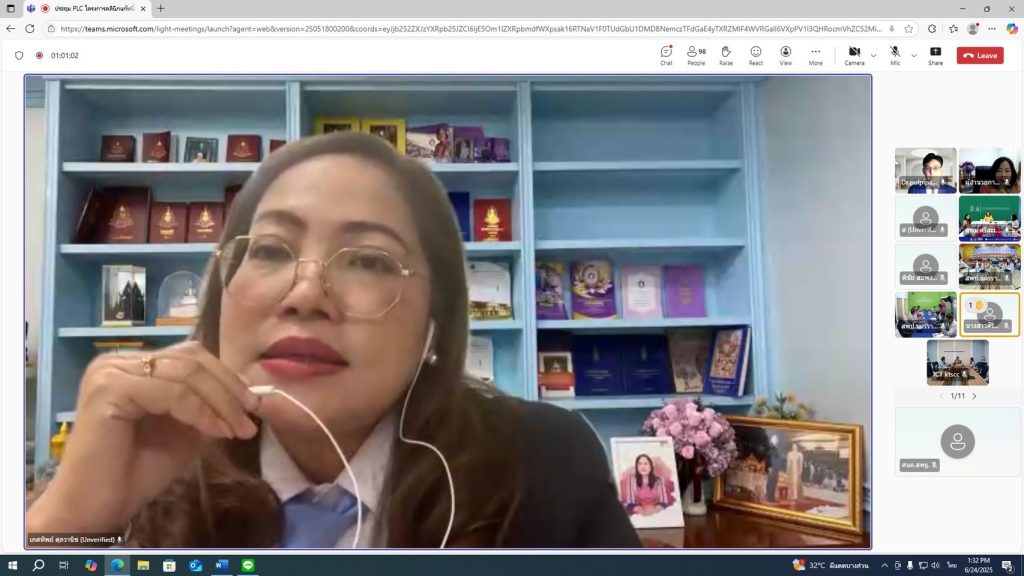Show hidden system tray icons chevron

click(x=884, y=565)
